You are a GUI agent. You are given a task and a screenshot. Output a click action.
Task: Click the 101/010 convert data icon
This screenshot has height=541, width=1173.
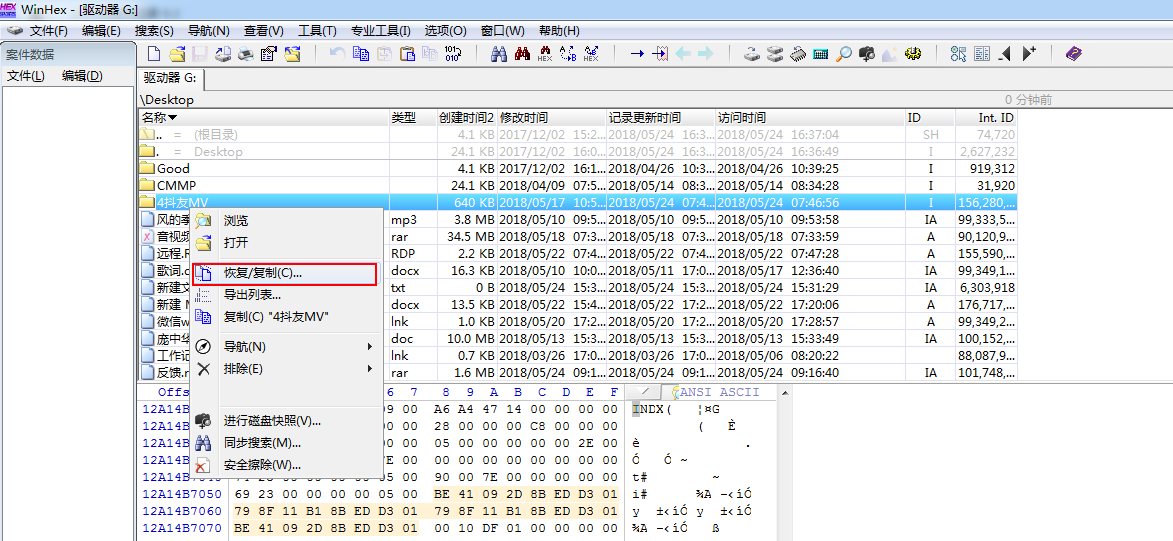pyautogui.click(x=453, y=54)
